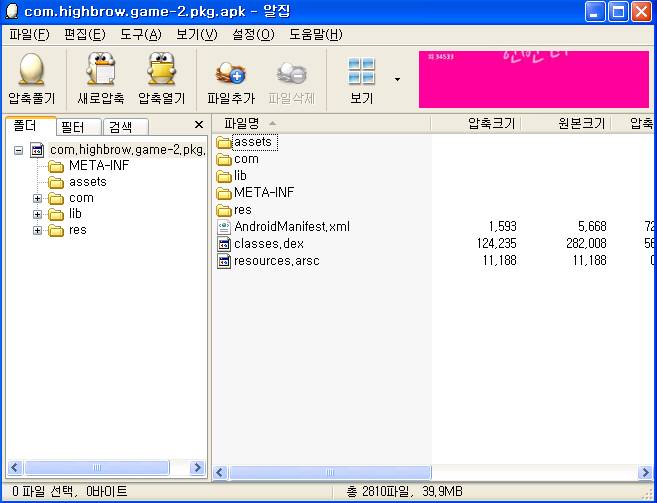Select classes.dex file
Image resolution: width=657 pixels, height=503 pixels.
269,244
